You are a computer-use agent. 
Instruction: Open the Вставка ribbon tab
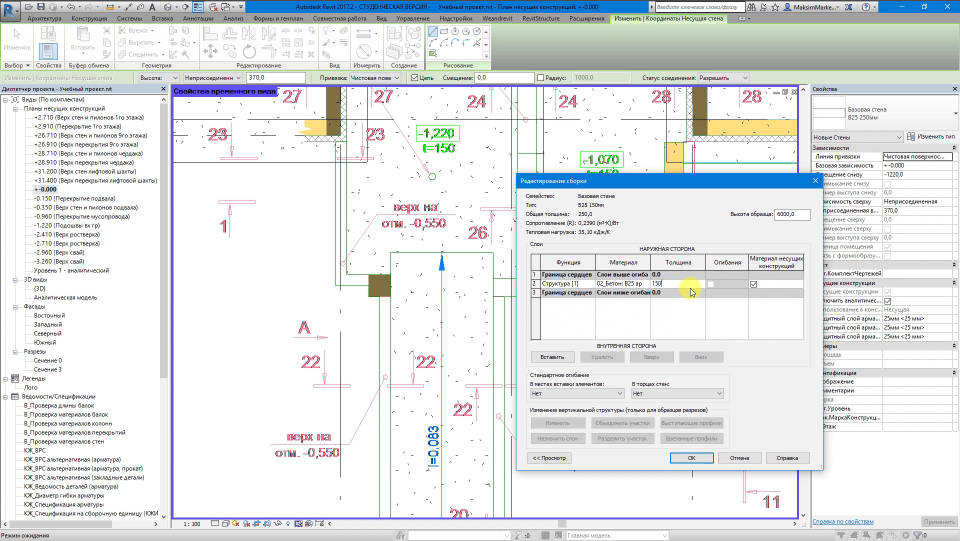[162, 18]
